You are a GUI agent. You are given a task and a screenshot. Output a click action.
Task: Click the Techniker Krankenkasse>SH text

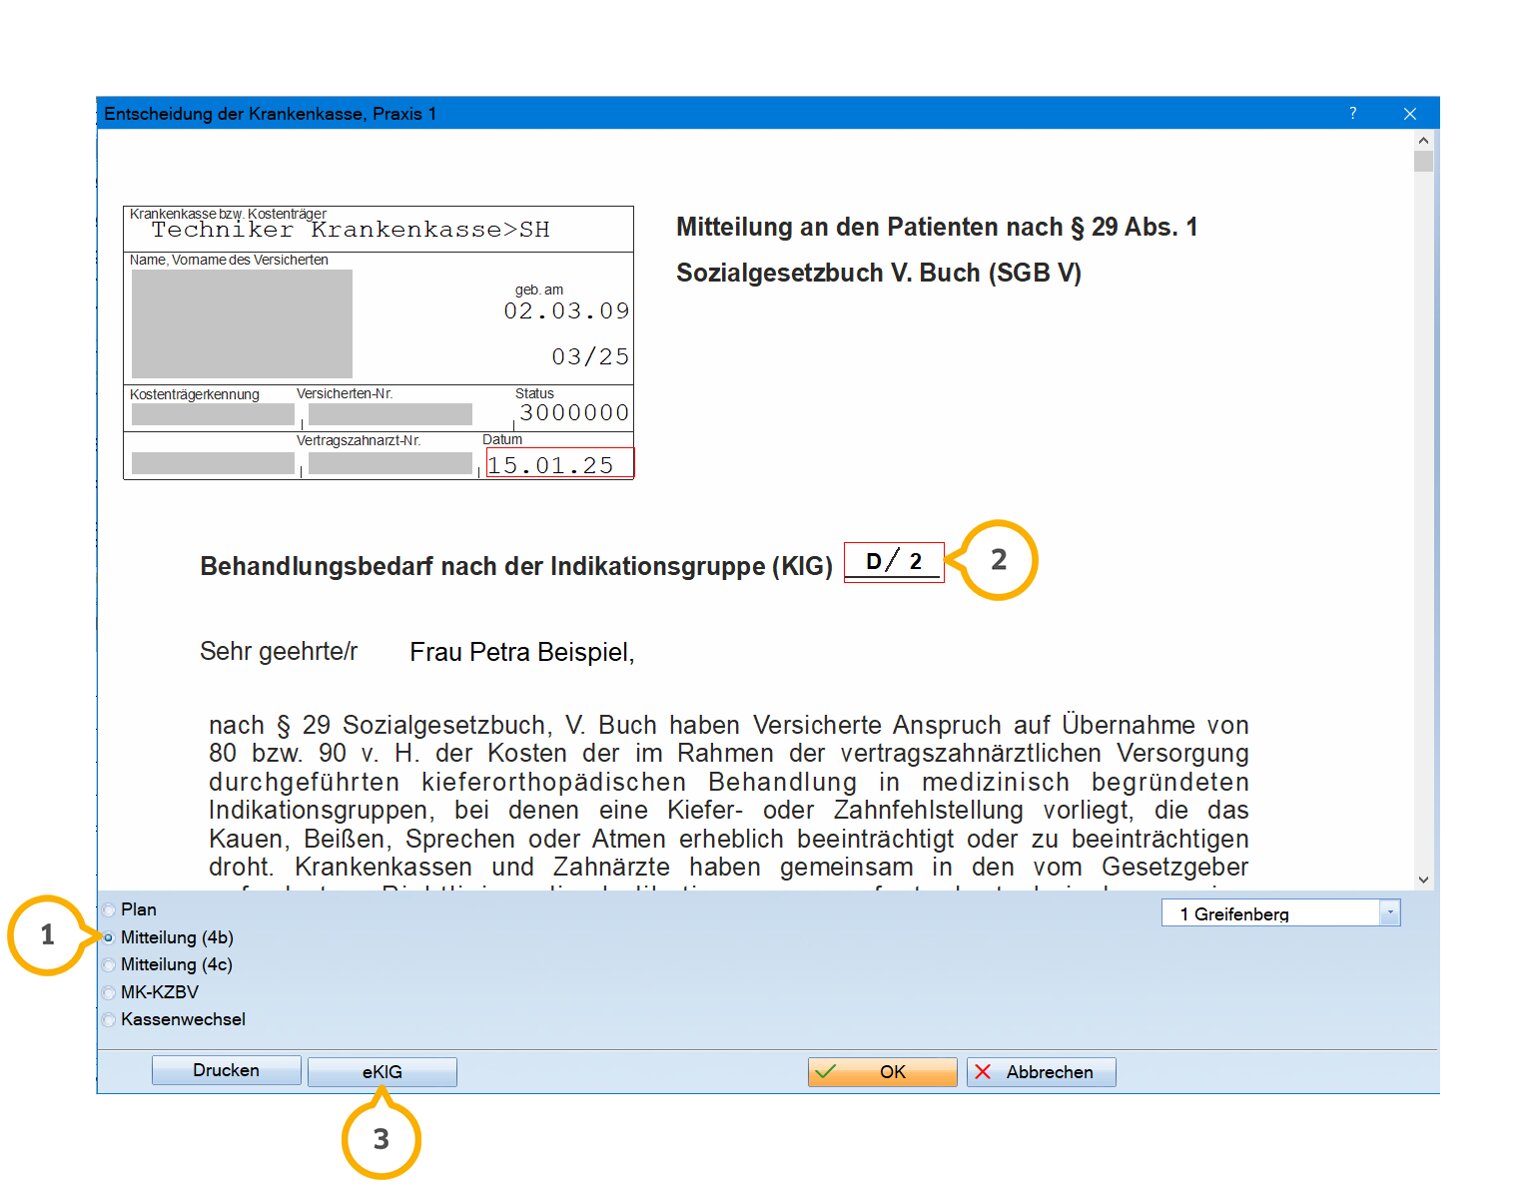pos(350,230)
